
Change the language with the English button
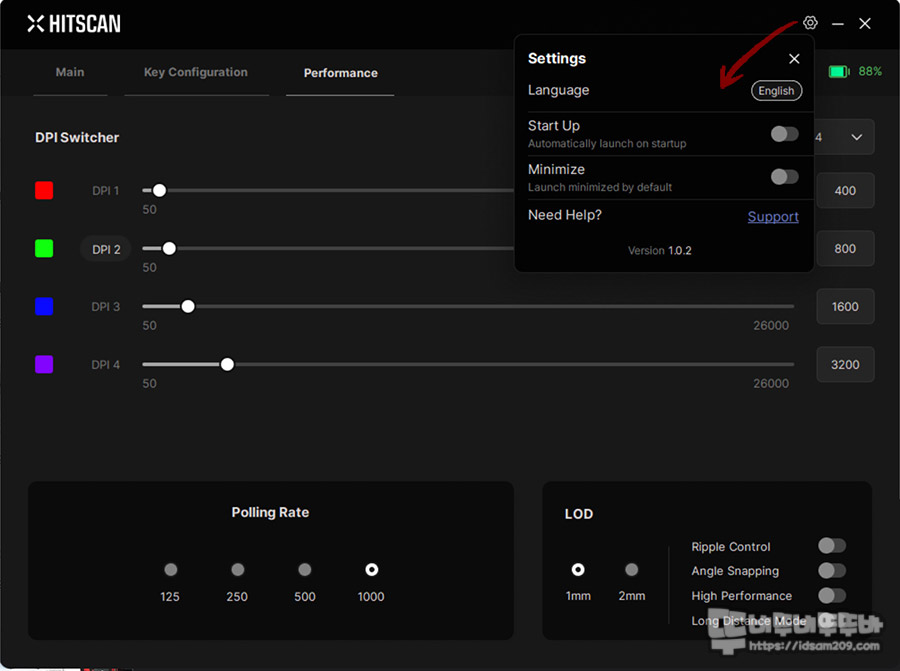(x=776, y=91)
